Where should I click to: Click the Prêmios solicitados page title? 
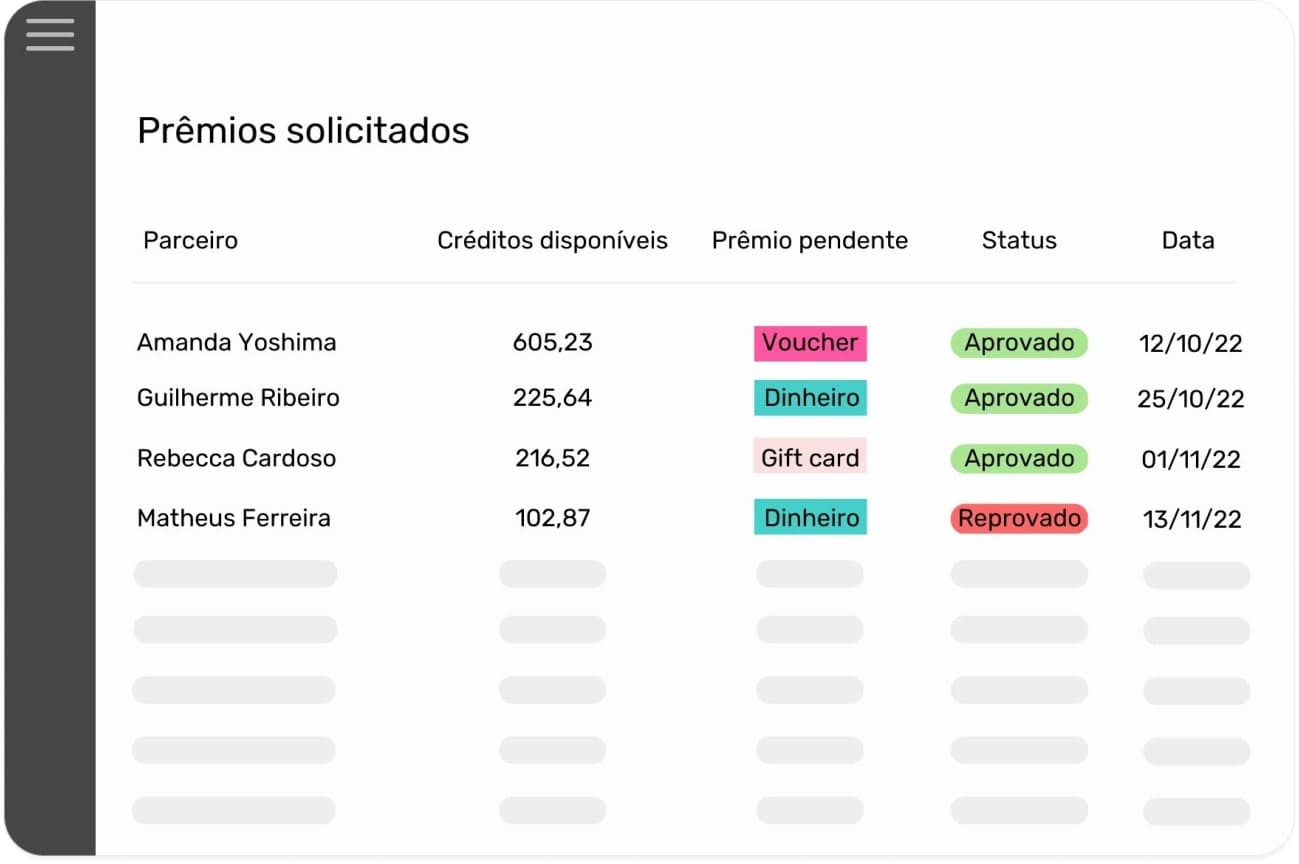pos(303,130)
